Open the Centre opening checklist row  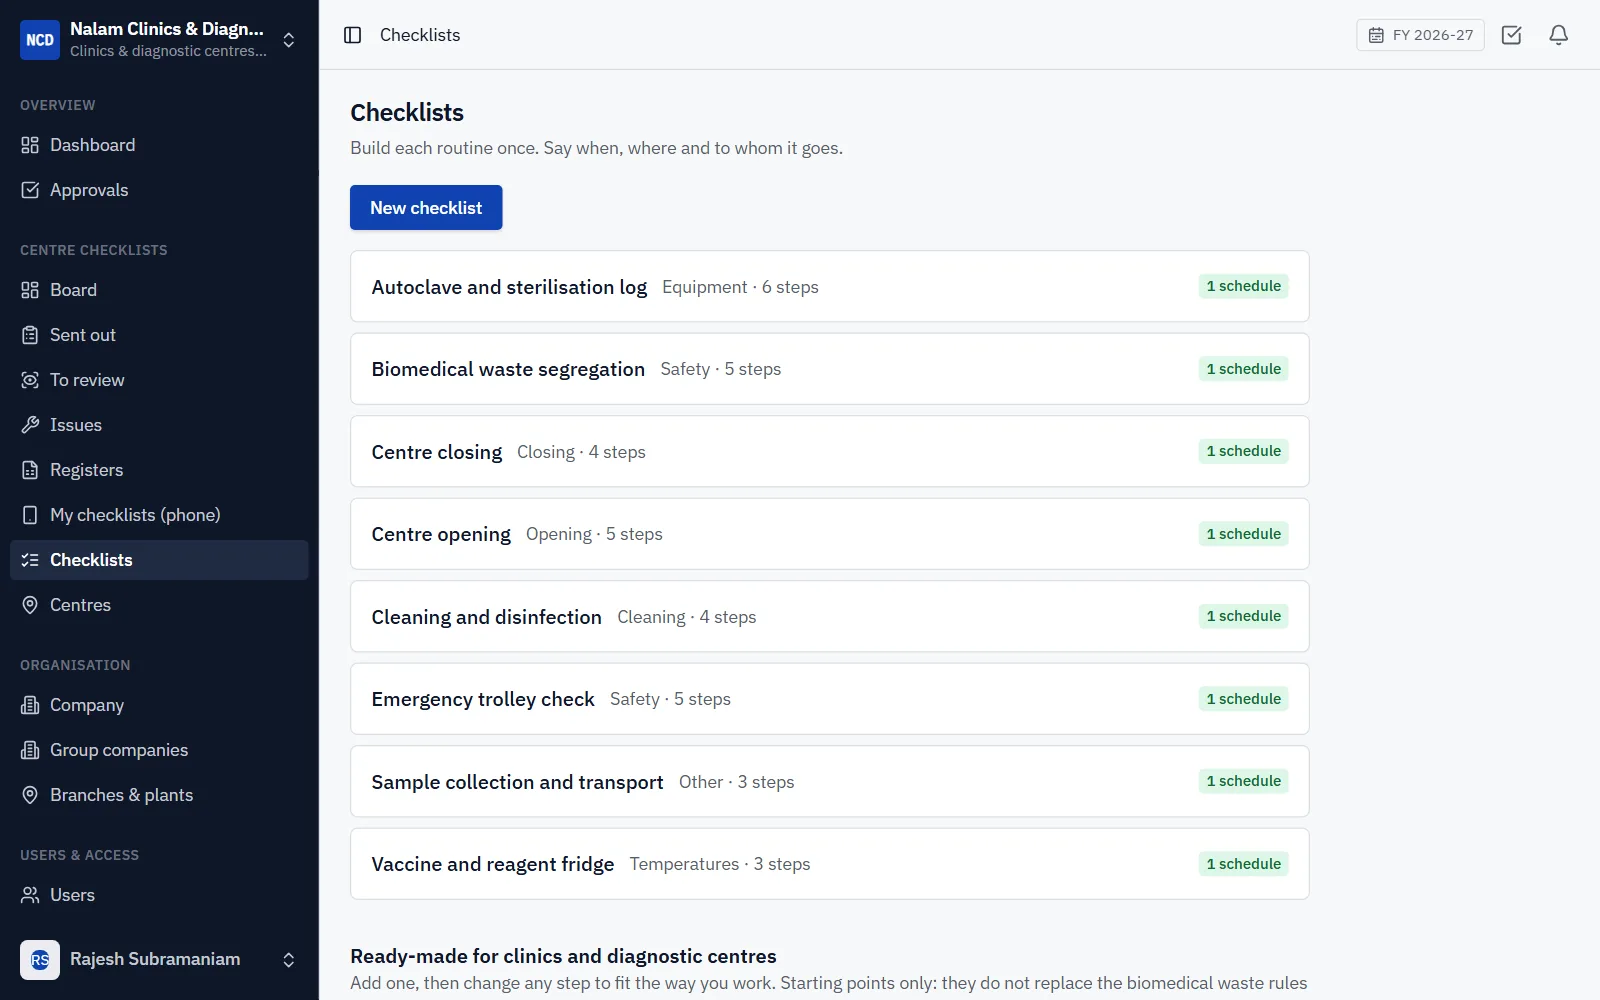click(x=830, y=534)
